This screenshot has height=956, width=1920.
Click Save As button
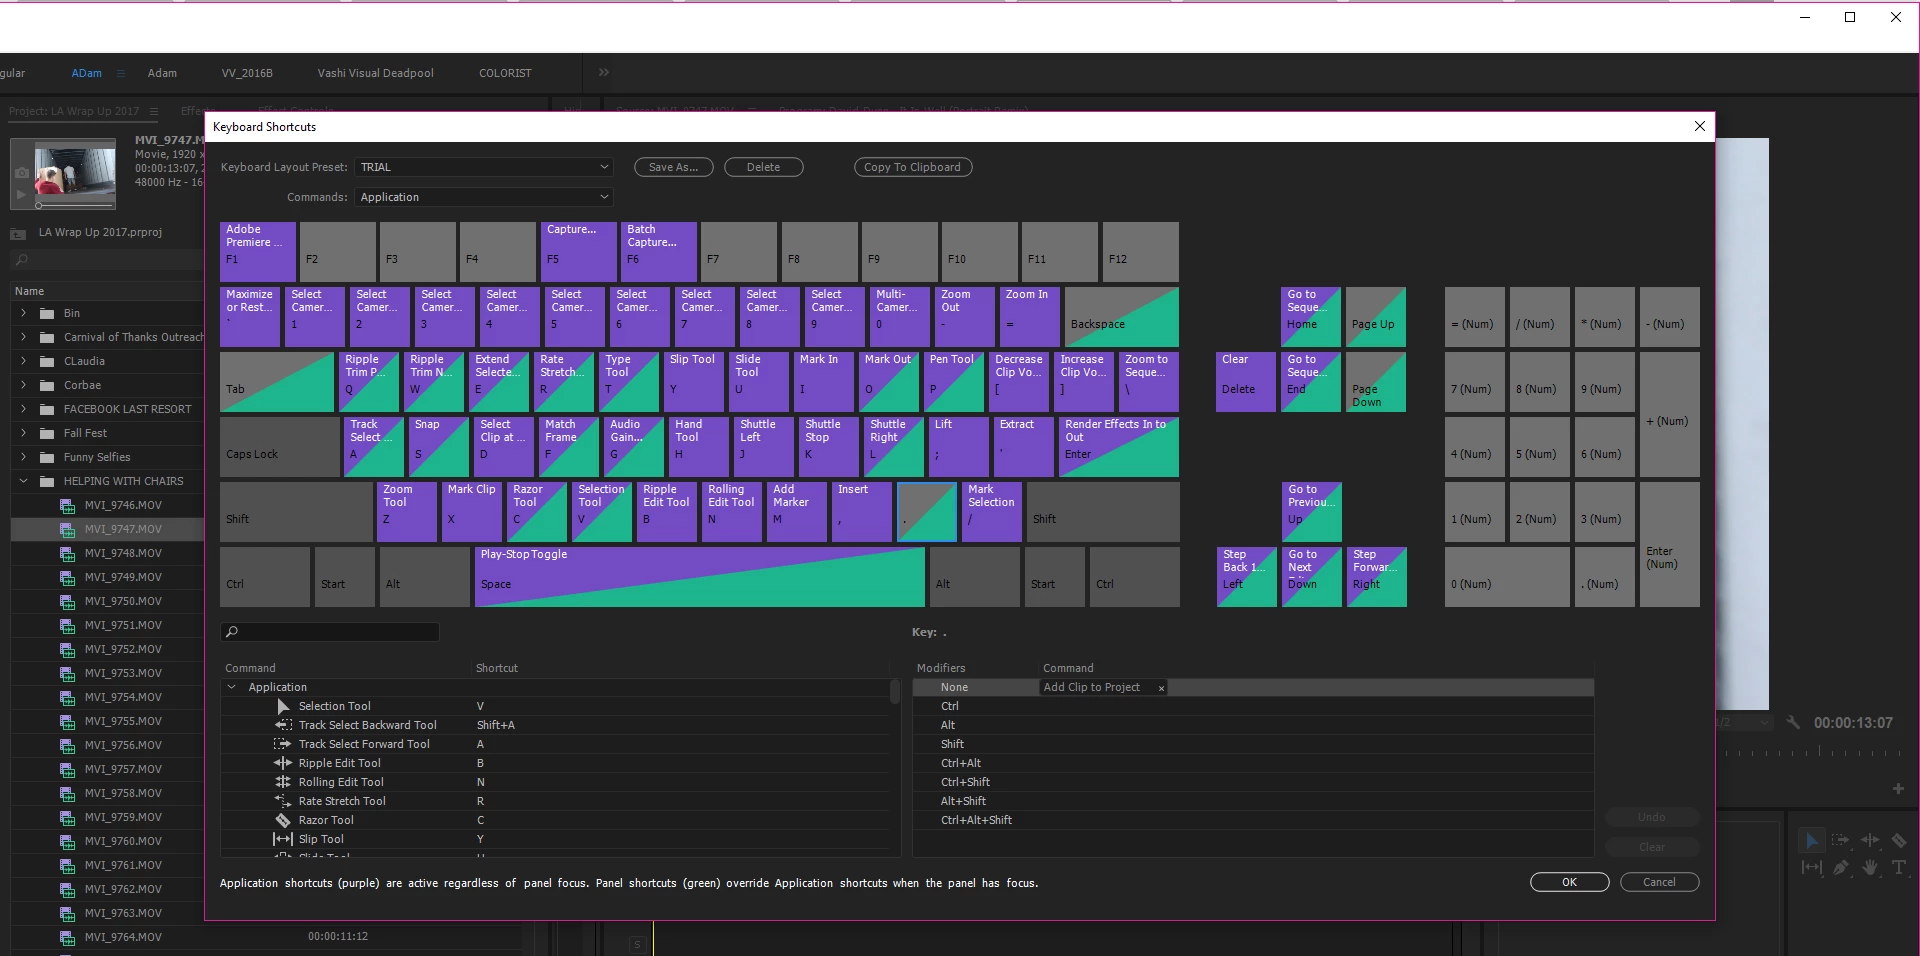pyautogui.click(x=674, y=167)
